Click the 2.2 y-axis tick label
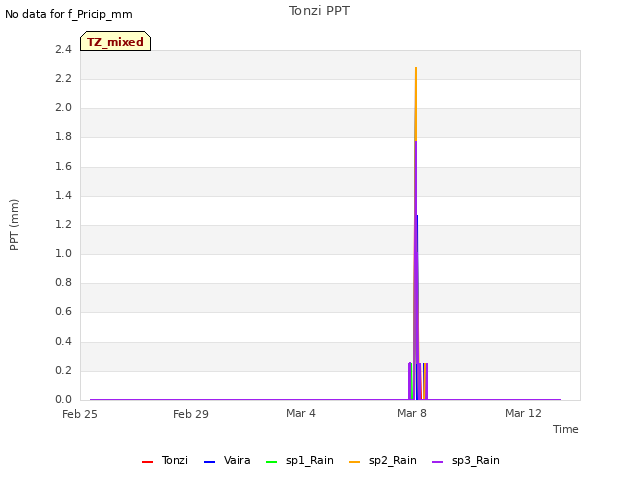The height and width of the screenshot is (480, 640). click(x=63, y=78)
